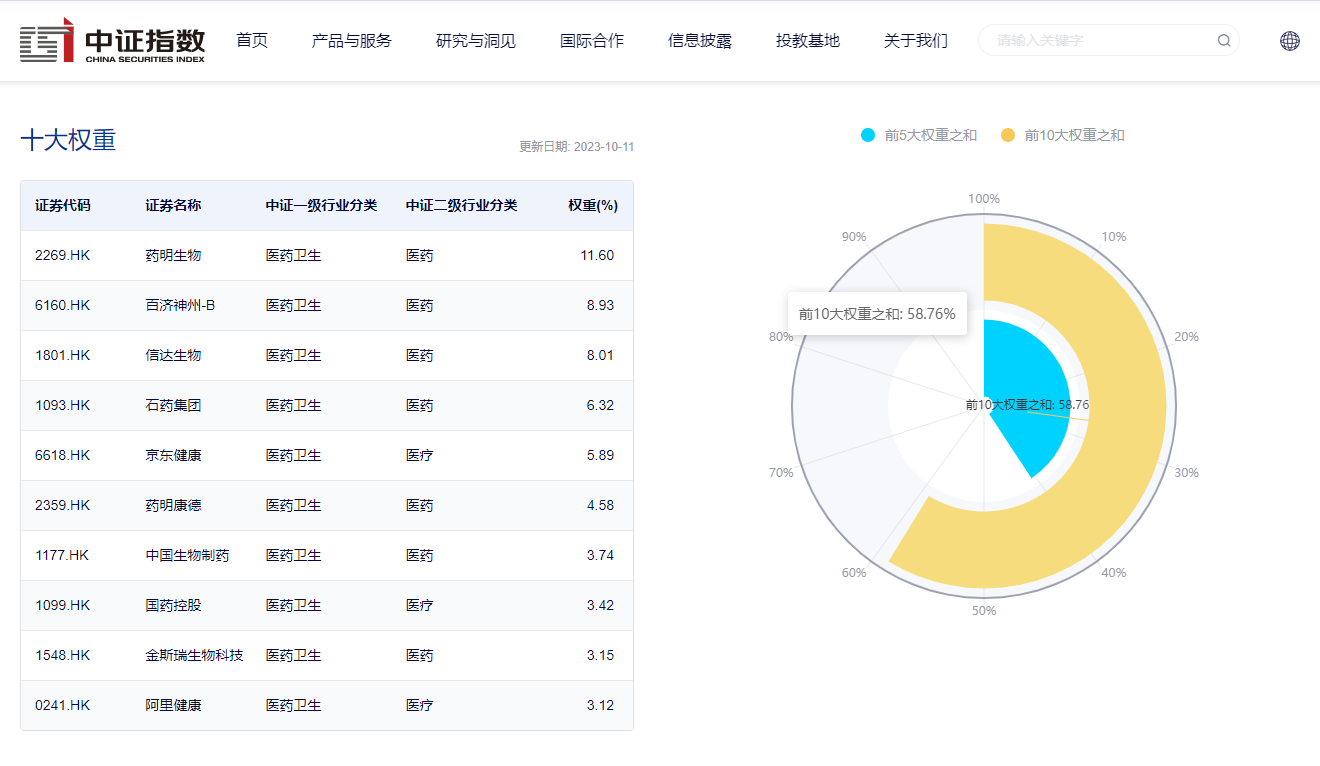
Task: Select stock code 0241.HK
Action: (62, 705)
